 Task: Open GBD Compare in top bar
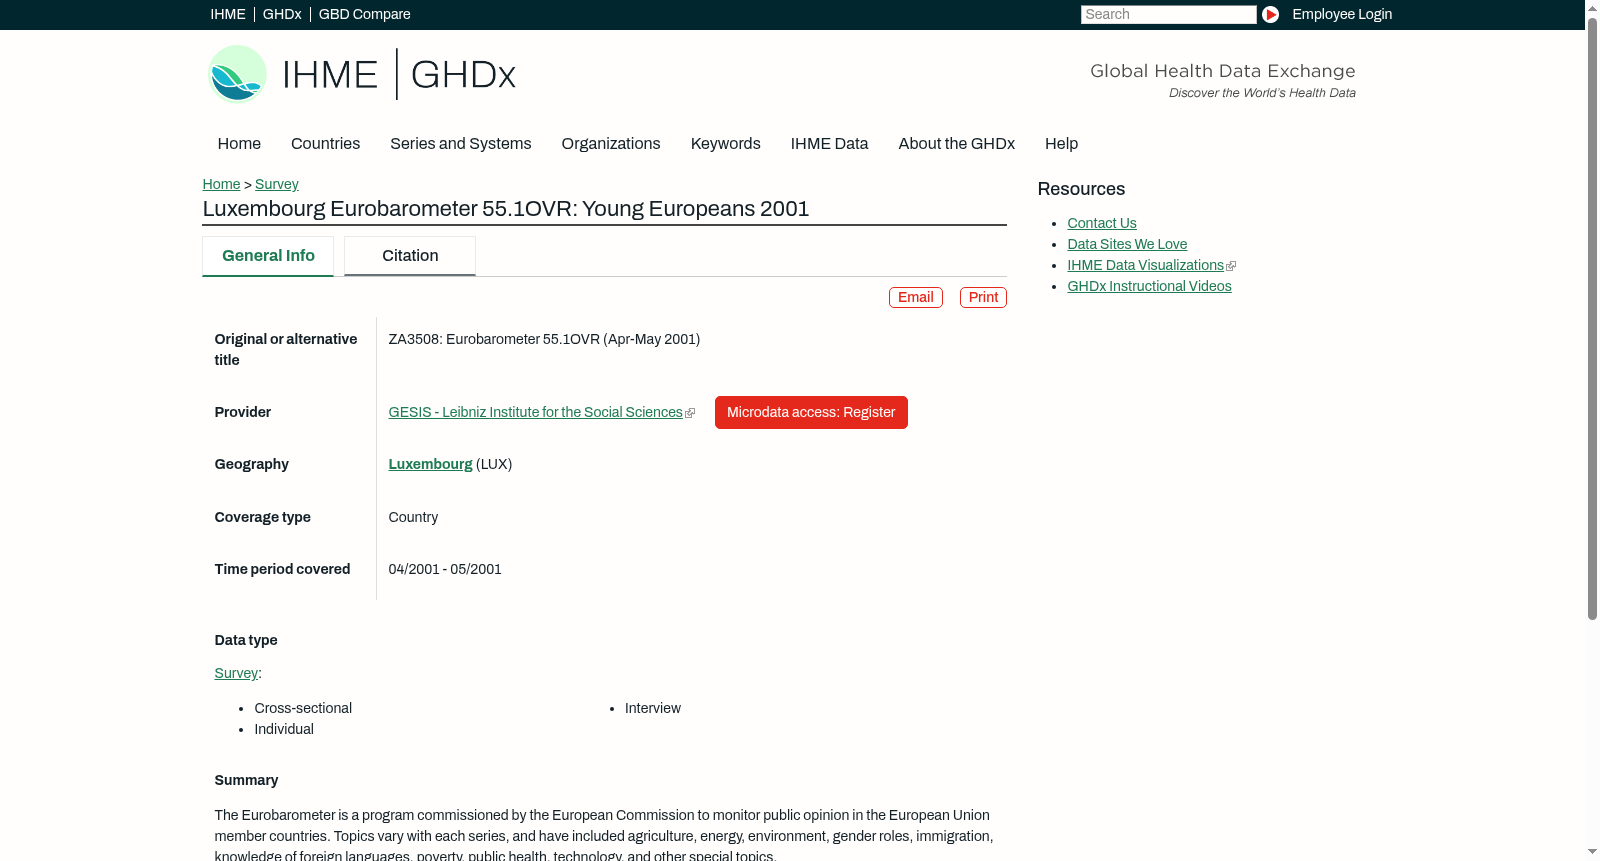point(365,14)
